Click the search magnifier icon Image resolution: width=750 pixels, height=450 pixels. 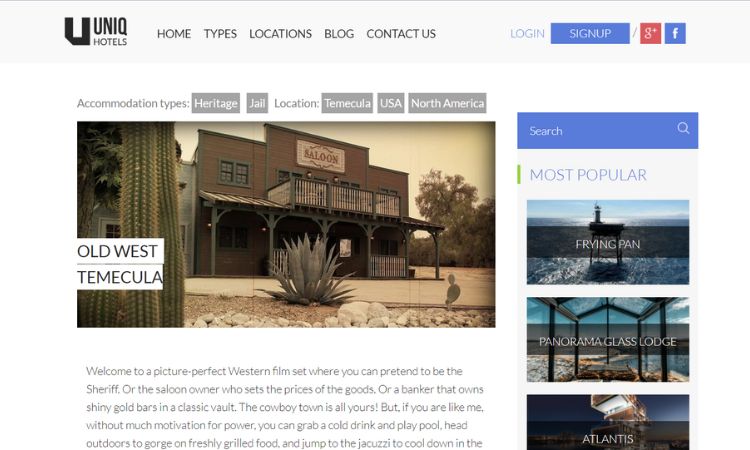(683, 128)
